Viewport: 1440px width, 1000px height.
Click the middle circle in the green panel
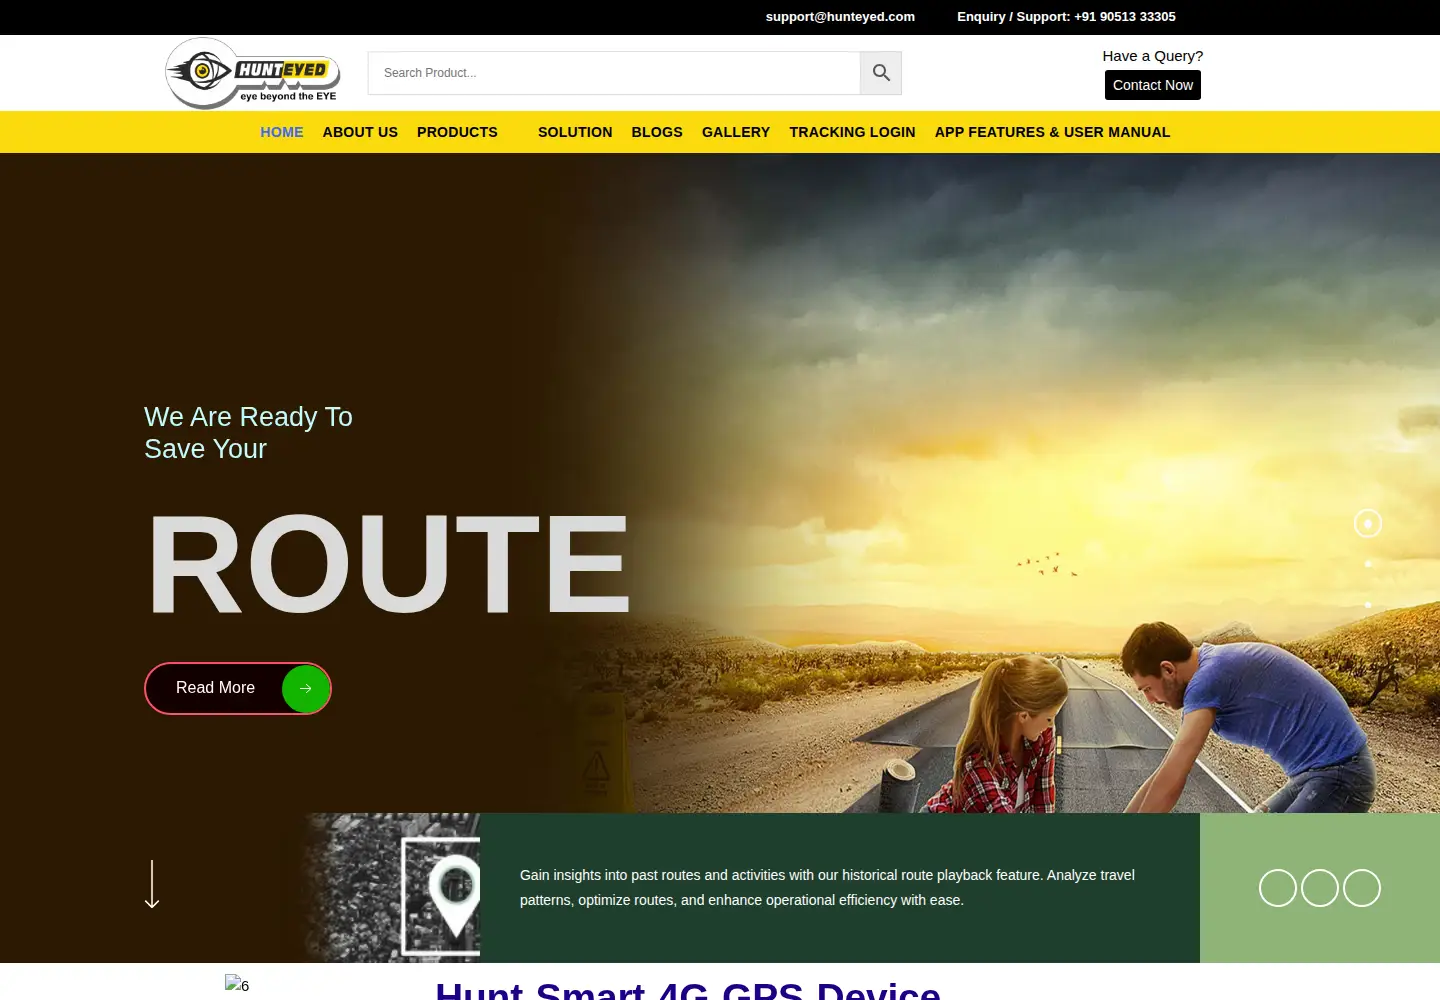point(1320,888)
